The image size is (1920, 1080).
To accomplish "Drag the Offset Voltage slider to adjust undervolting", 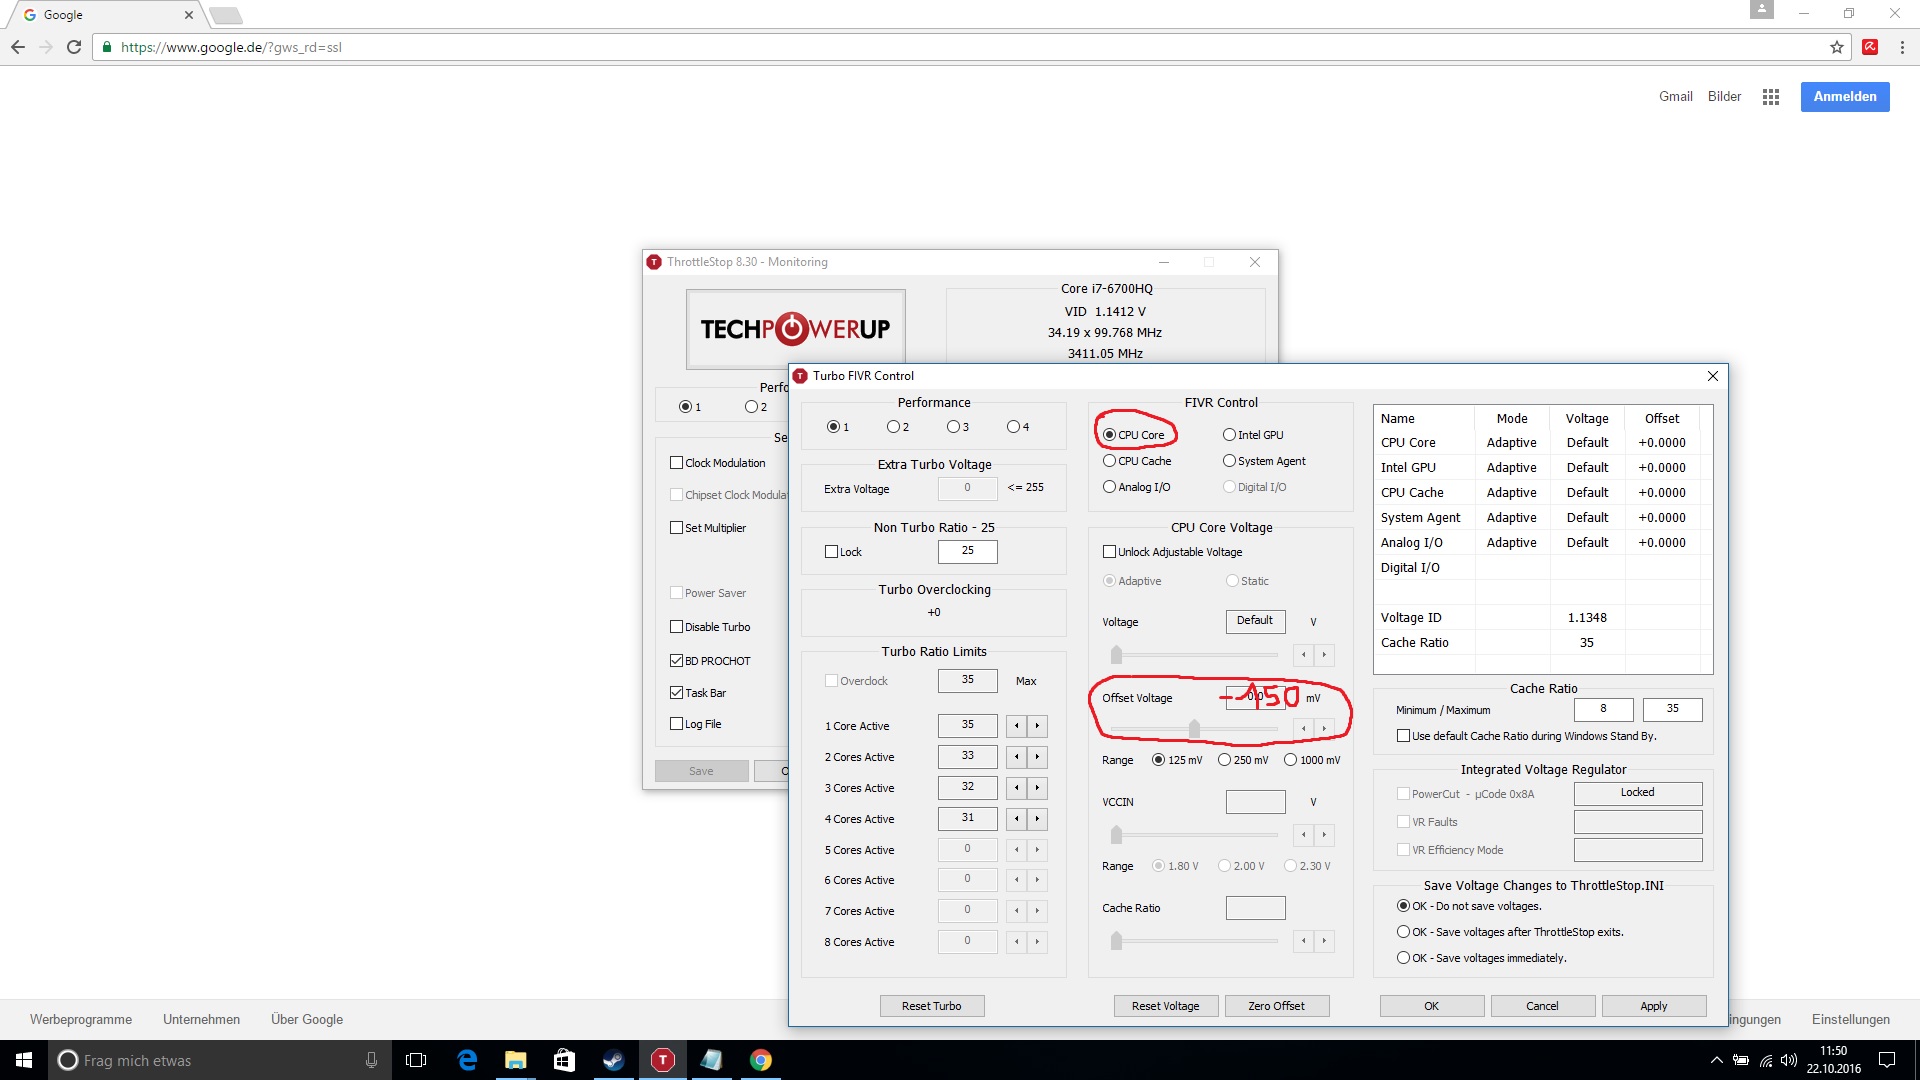I will pyautogui.click(x=1193, y=729).
